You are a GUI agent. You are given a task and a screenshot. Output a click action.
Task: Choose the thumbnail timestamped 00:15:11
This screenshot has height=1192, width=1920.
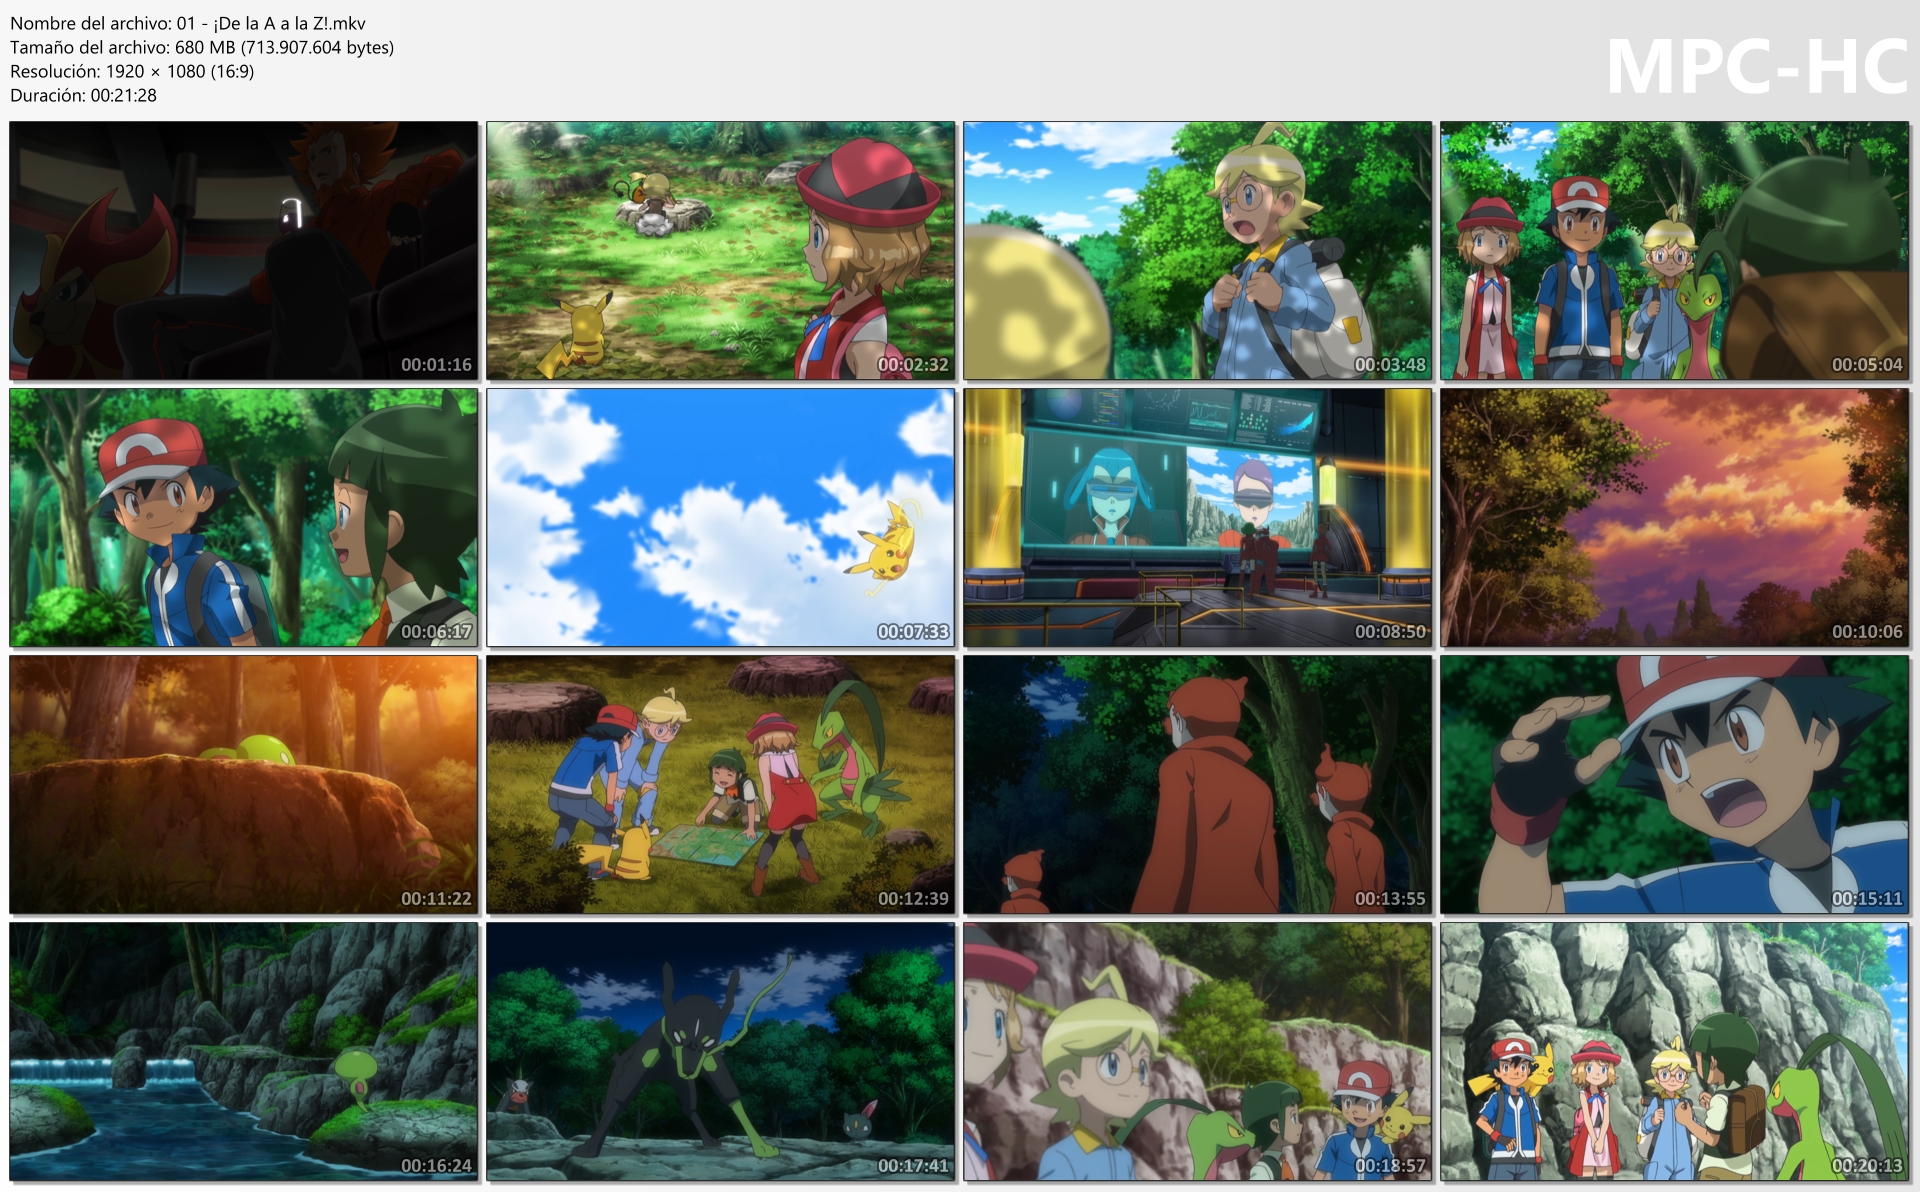[1675, 785]
